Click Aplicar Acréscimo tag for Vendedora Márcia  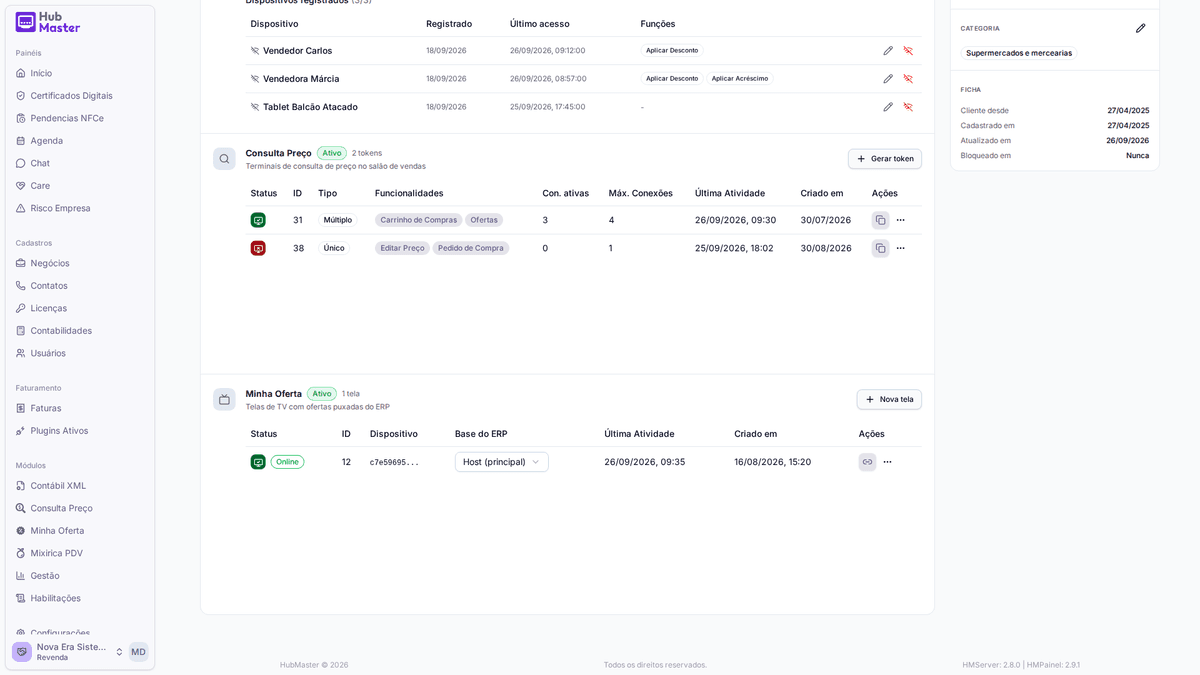pyautogui.click(x=740, y=79)
